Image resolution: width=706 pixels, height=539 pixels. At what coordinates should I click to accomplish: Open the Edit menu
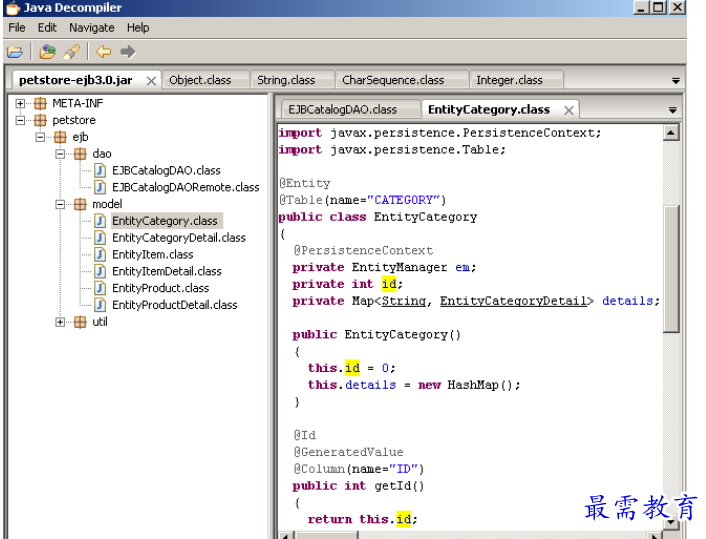point(47,28)
